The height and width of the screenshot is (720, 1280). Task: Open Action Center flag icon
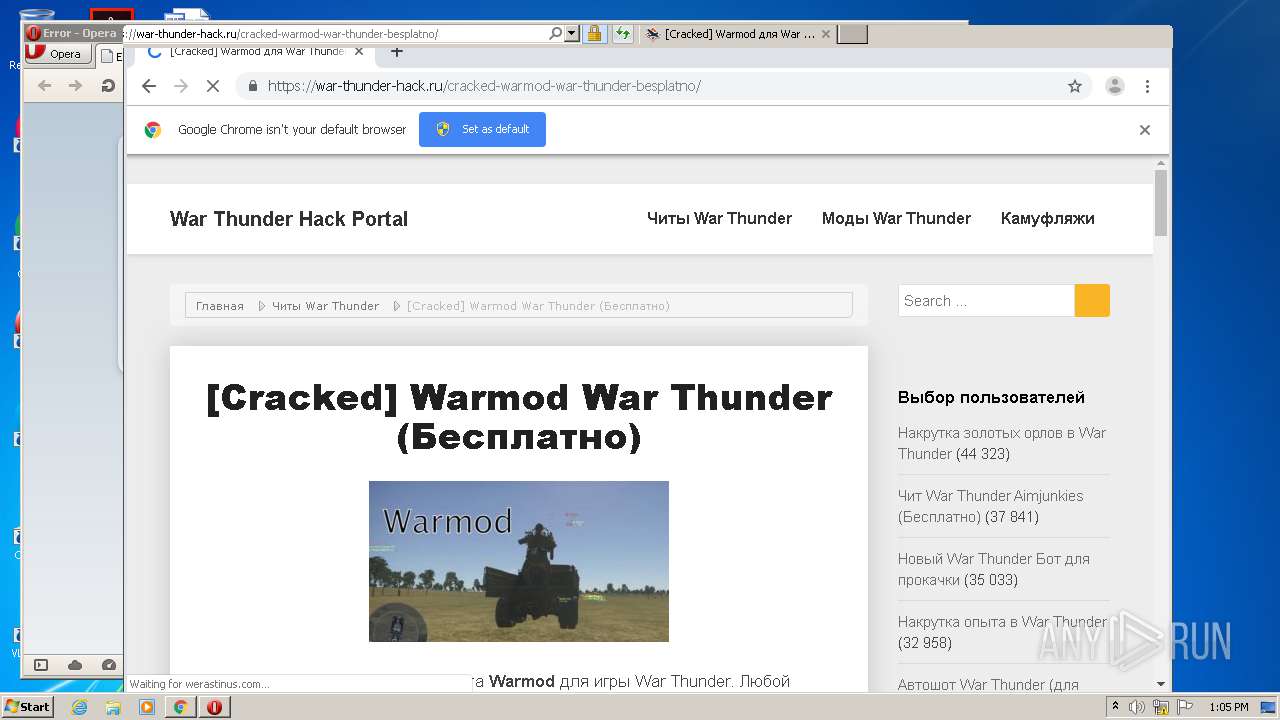point(1183,707)
